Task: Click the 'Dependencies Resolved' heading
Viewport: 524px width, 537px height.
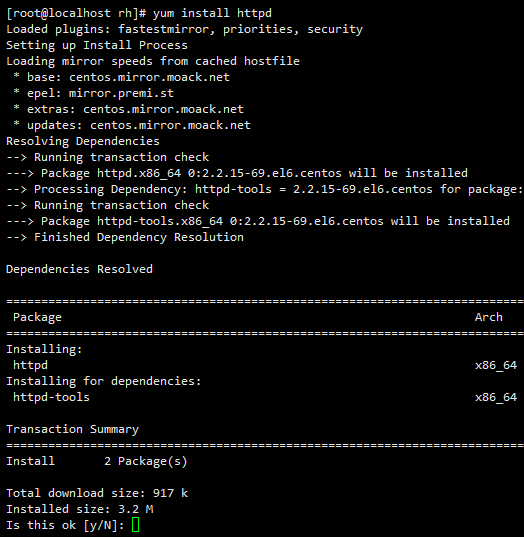Action: 79,269
